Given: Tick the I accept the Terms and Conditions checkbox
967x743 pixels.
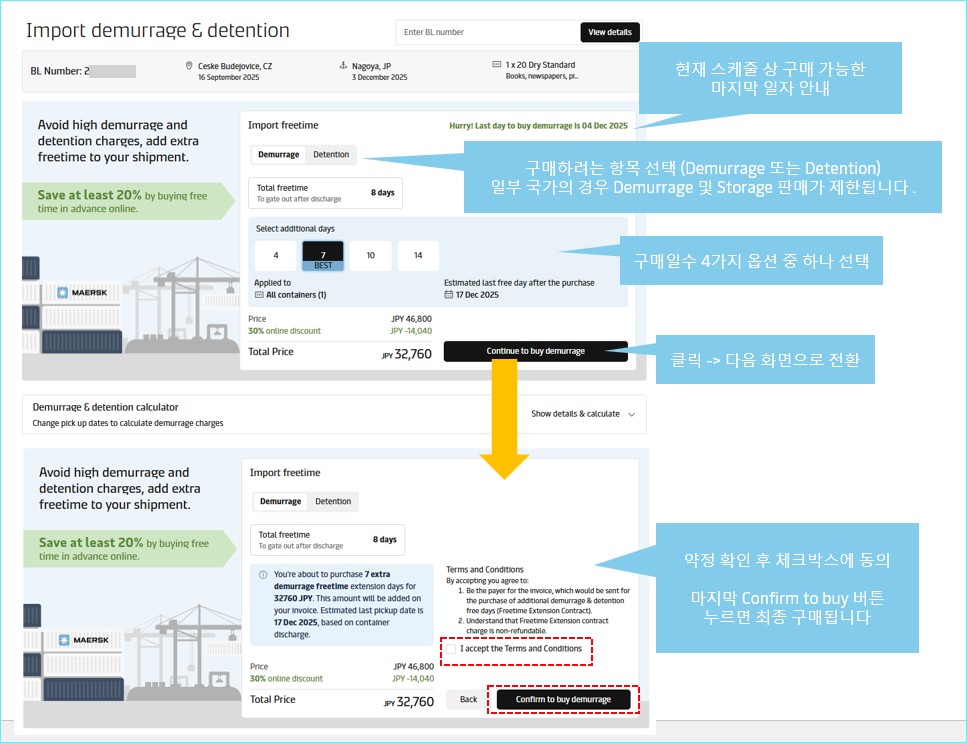Looking at the screenshot, I should tap(452, 649).
